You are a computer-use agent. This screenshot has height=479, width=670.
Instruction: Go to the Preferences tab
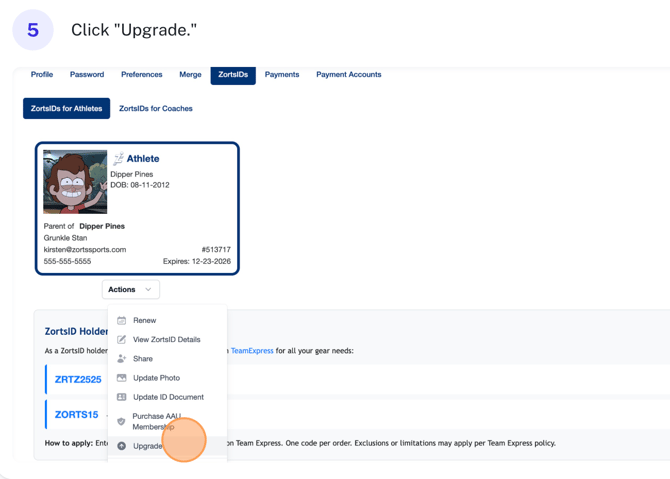tap(142, 75)
